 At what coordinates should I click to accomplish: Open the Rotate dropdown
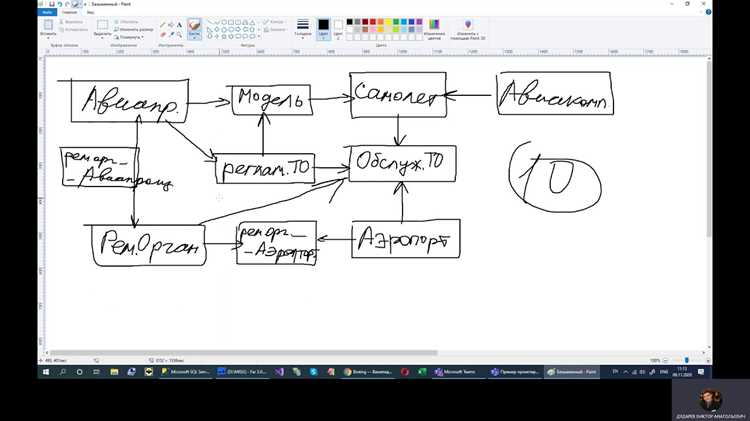click(x=129, y=37)
